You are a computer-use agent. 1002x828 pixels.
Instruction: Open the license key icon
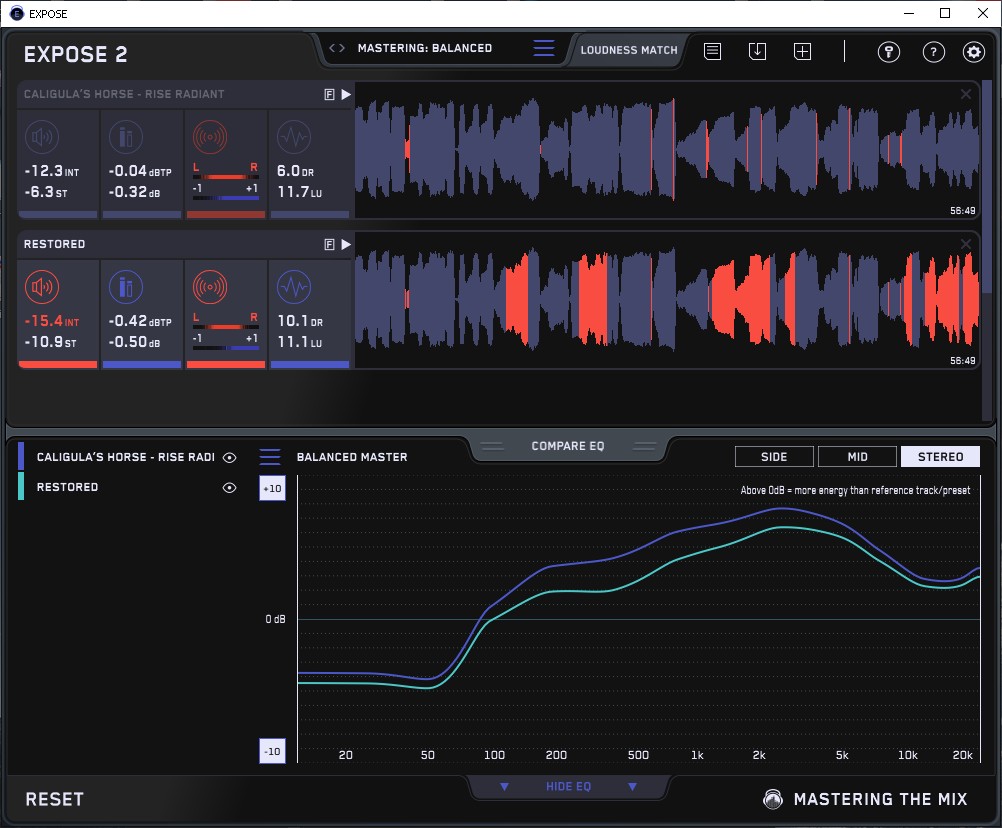point(888,52)
